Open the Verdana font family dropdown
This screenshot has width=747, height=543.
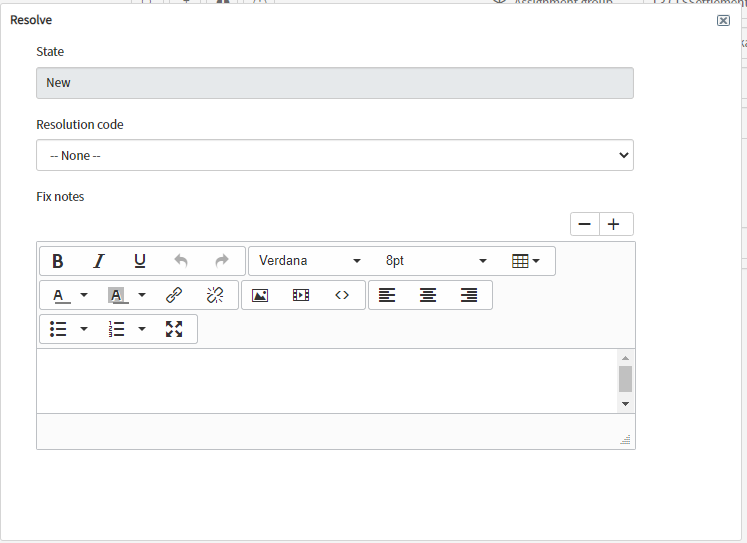[x=310, y=261]
